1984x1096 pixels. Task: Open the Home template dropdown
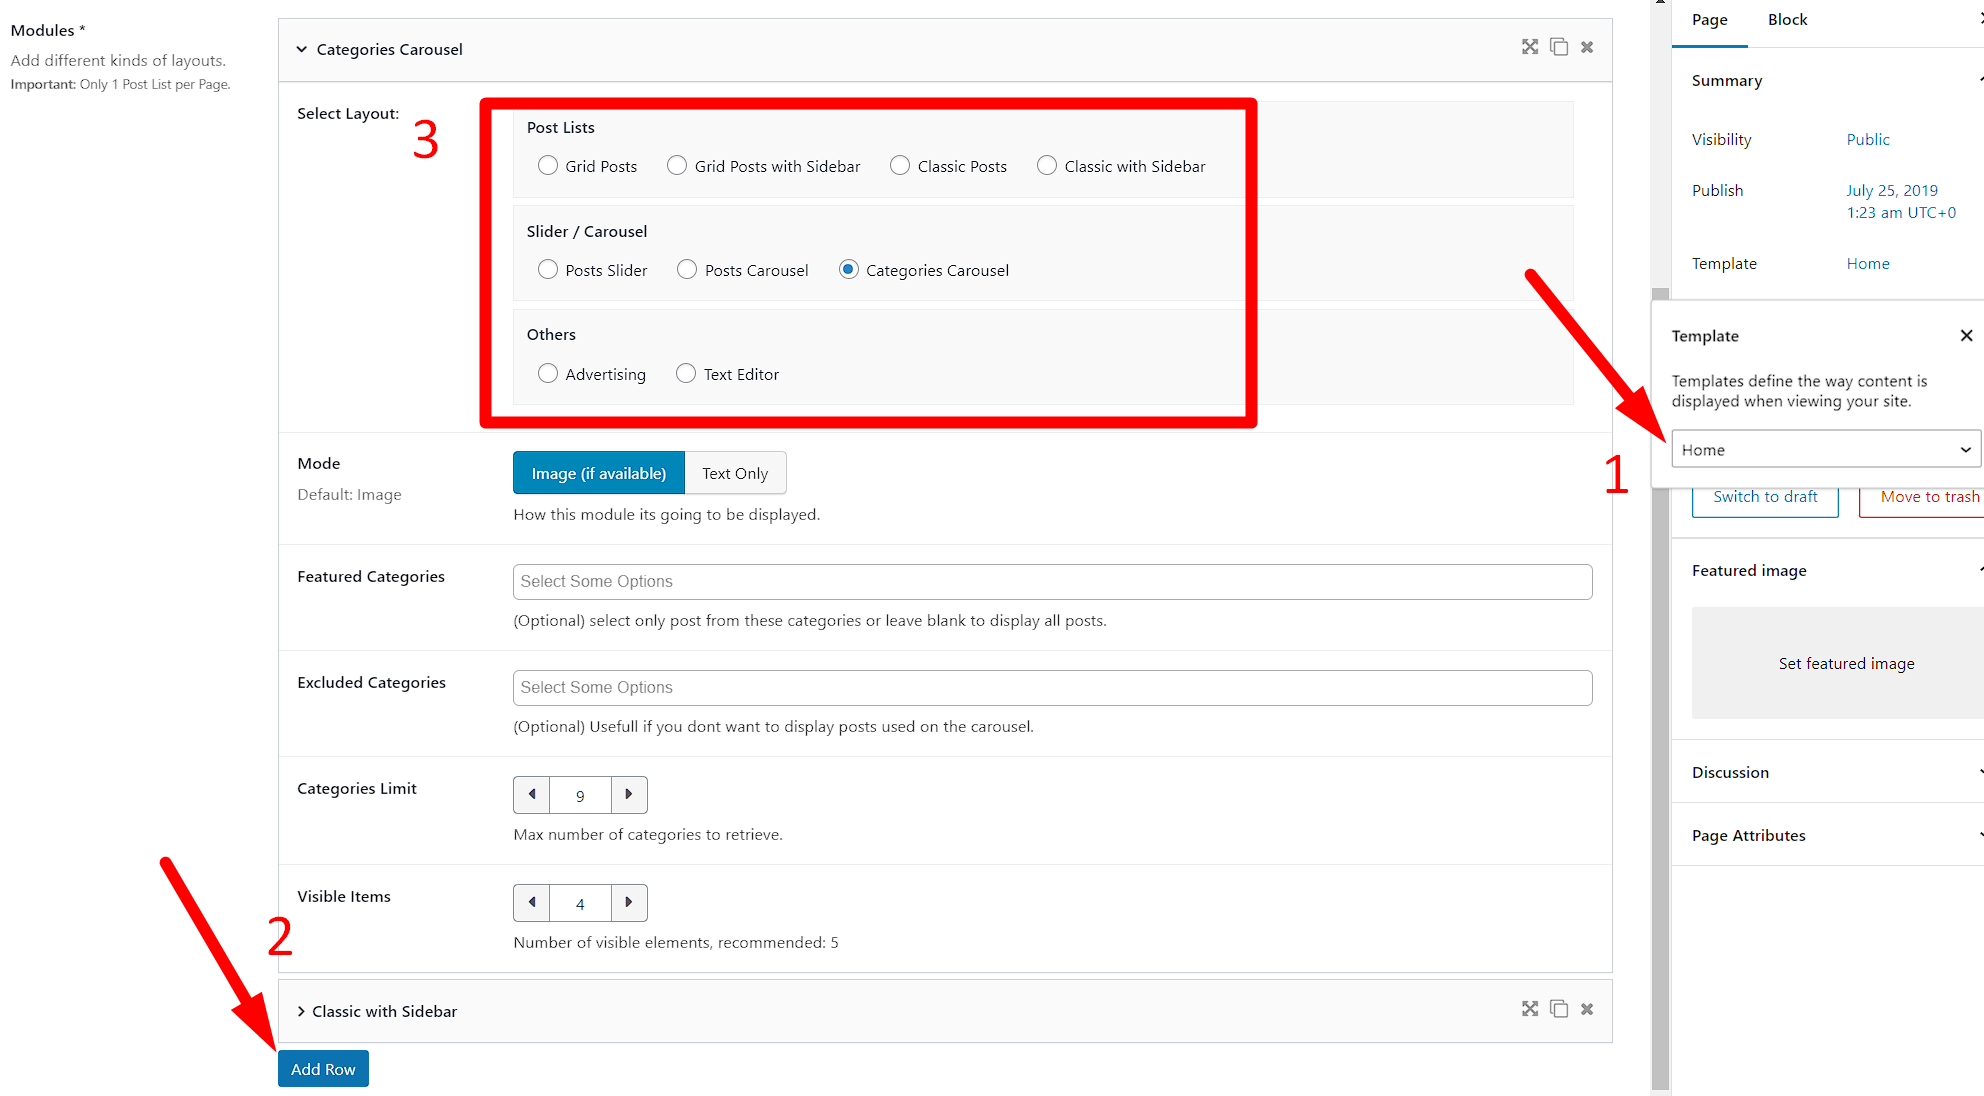(x=1826, y=450)
